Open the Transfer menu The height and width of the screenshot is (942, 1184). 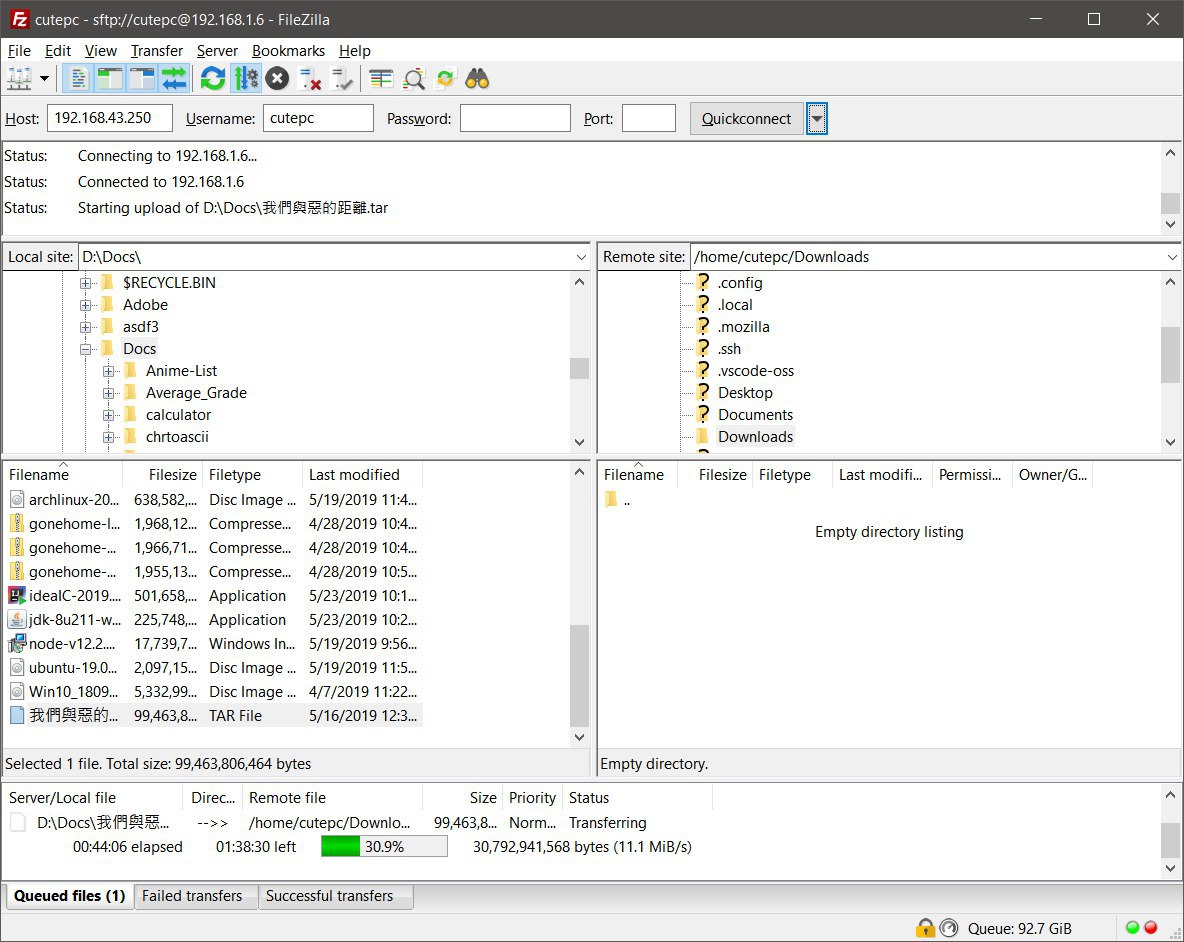[x=156, y=51]
